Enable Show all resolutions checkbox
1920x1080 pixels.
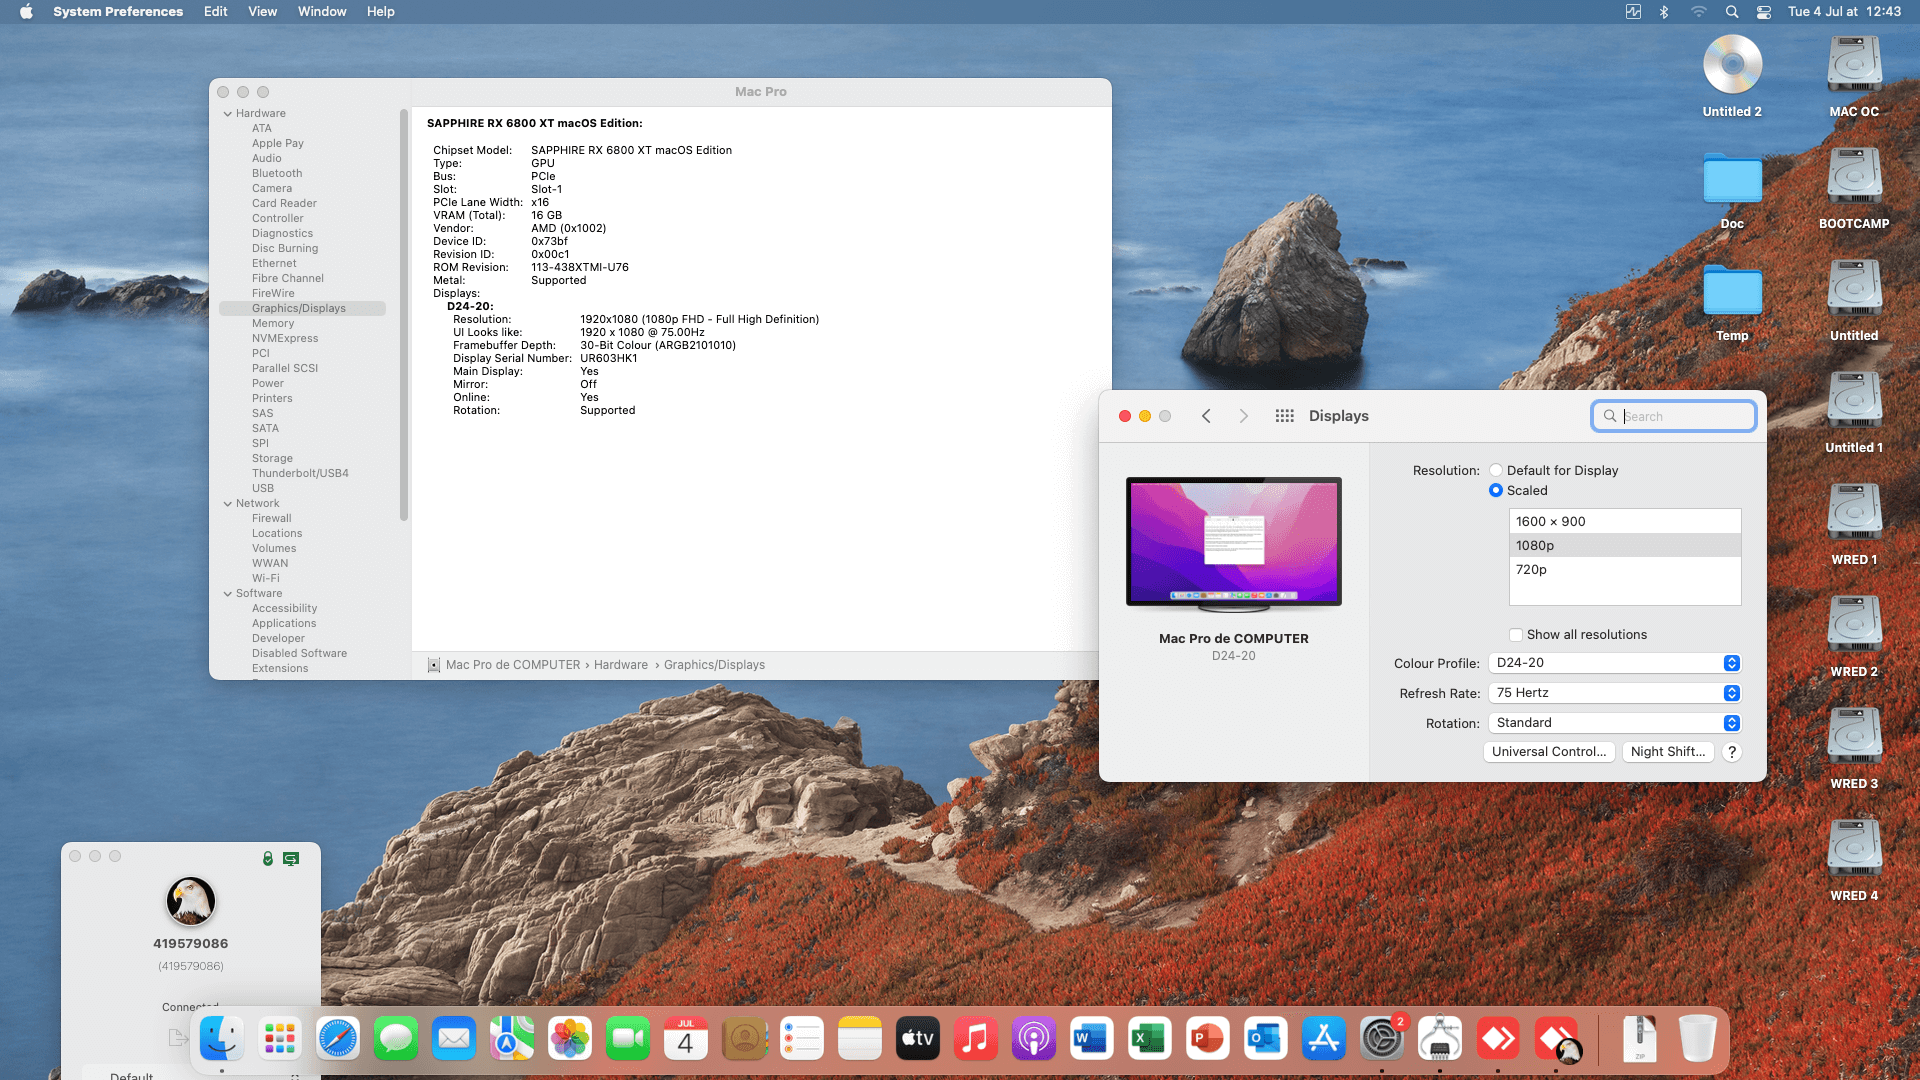[1516, 635]
